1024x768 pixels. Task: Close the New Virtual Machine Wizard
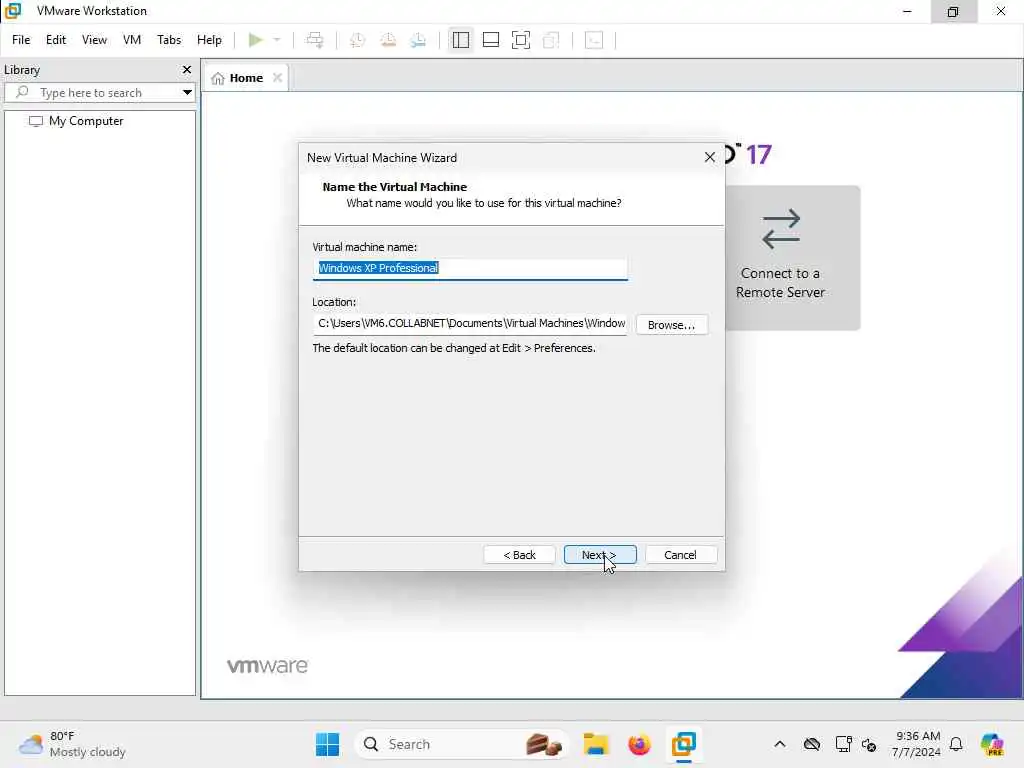click(x=710, y=157)
